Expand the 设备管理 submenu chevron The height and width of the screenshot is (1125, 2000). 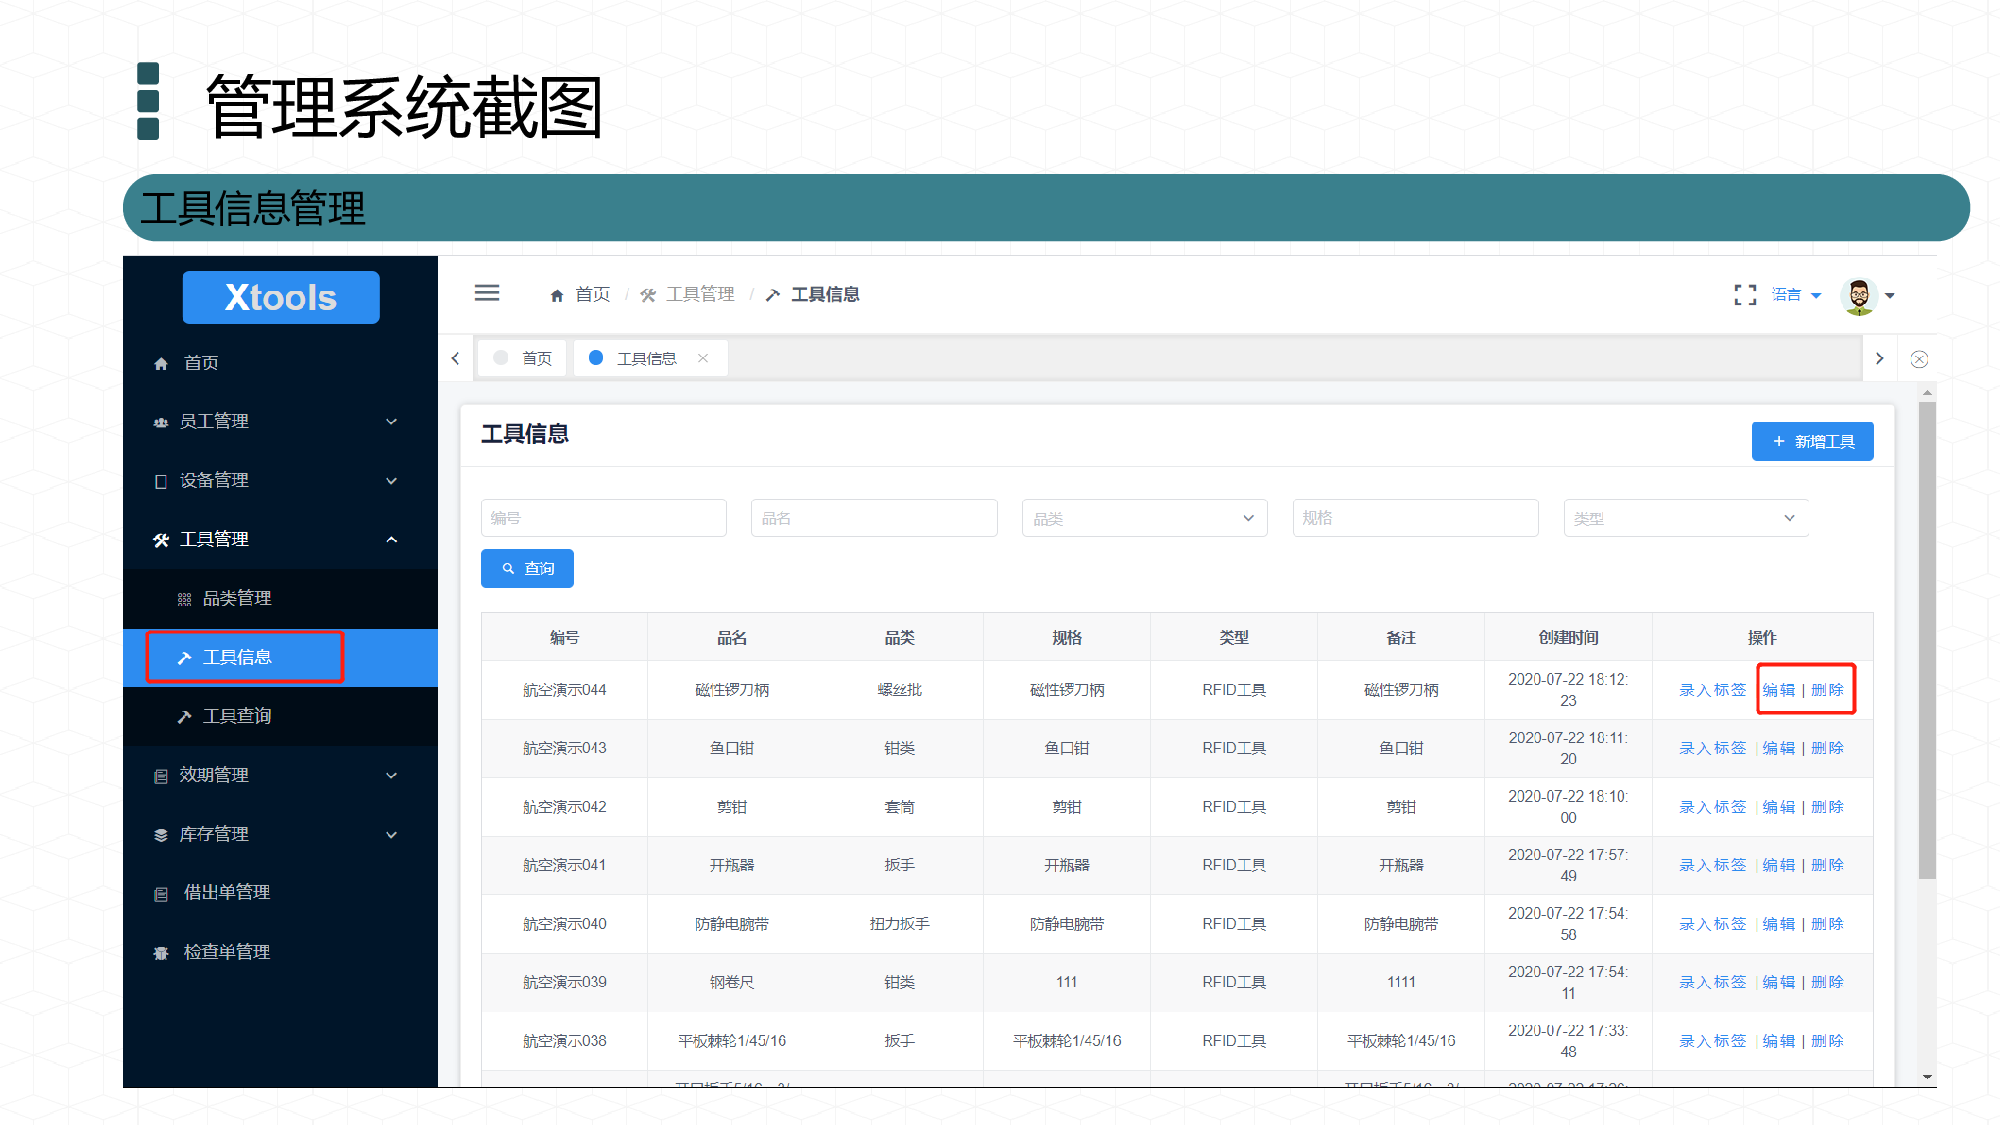coord(392,481)
